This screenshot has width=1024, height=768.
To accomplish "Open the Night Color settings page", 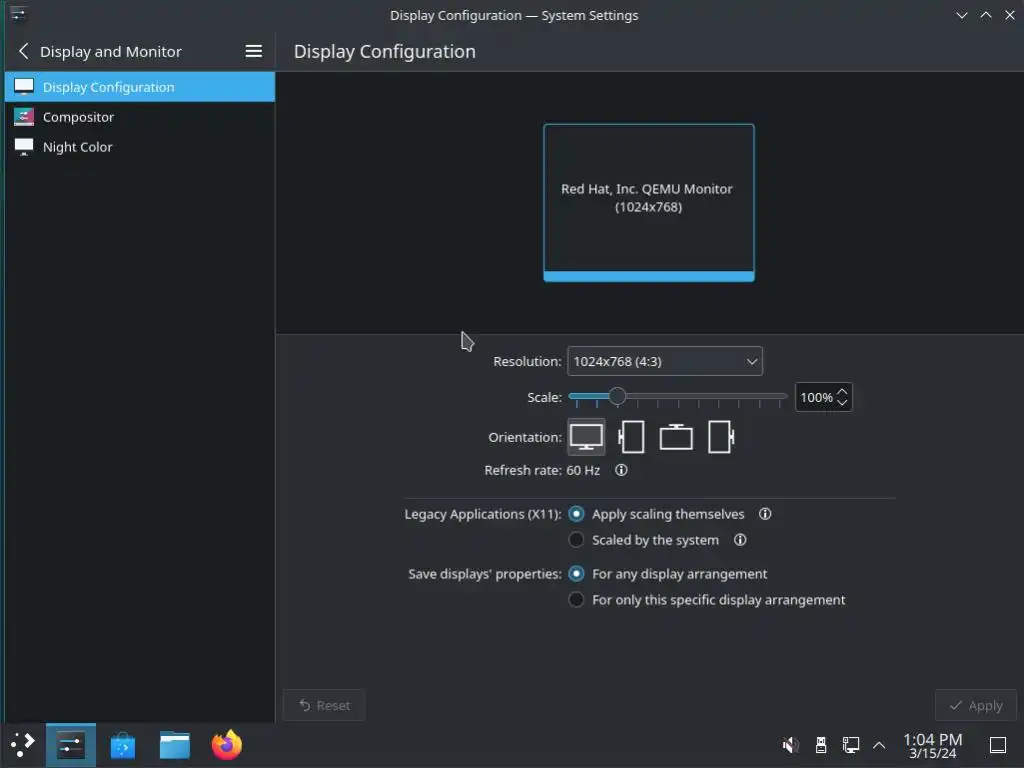I will (140, 147).
